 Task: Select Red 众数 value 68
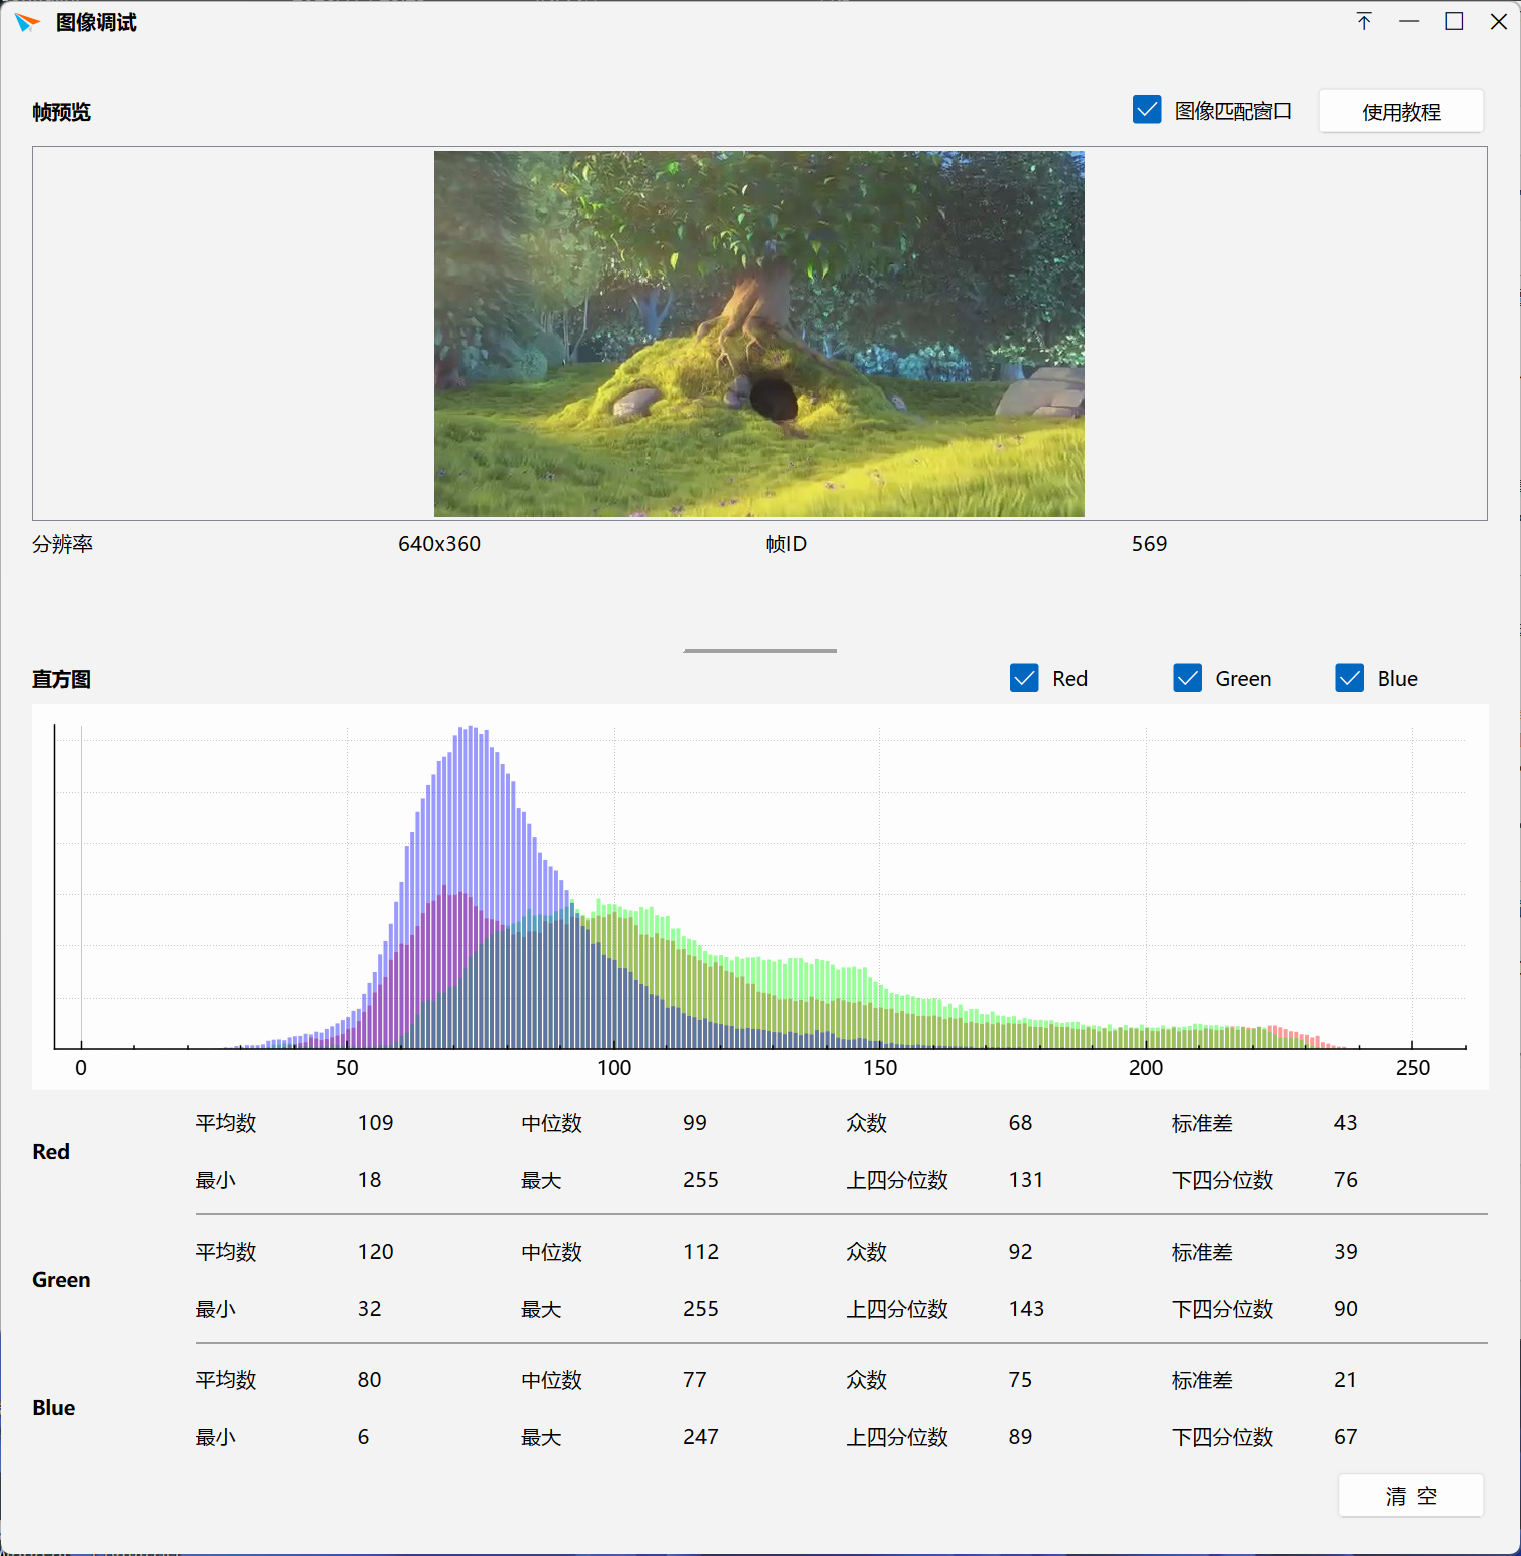point(1020,1123)
